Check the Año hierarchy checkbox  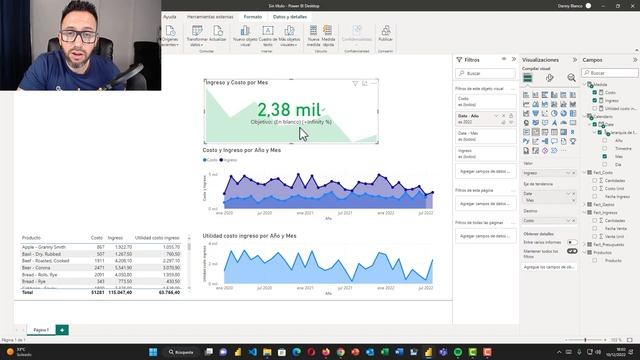(604, 140)
